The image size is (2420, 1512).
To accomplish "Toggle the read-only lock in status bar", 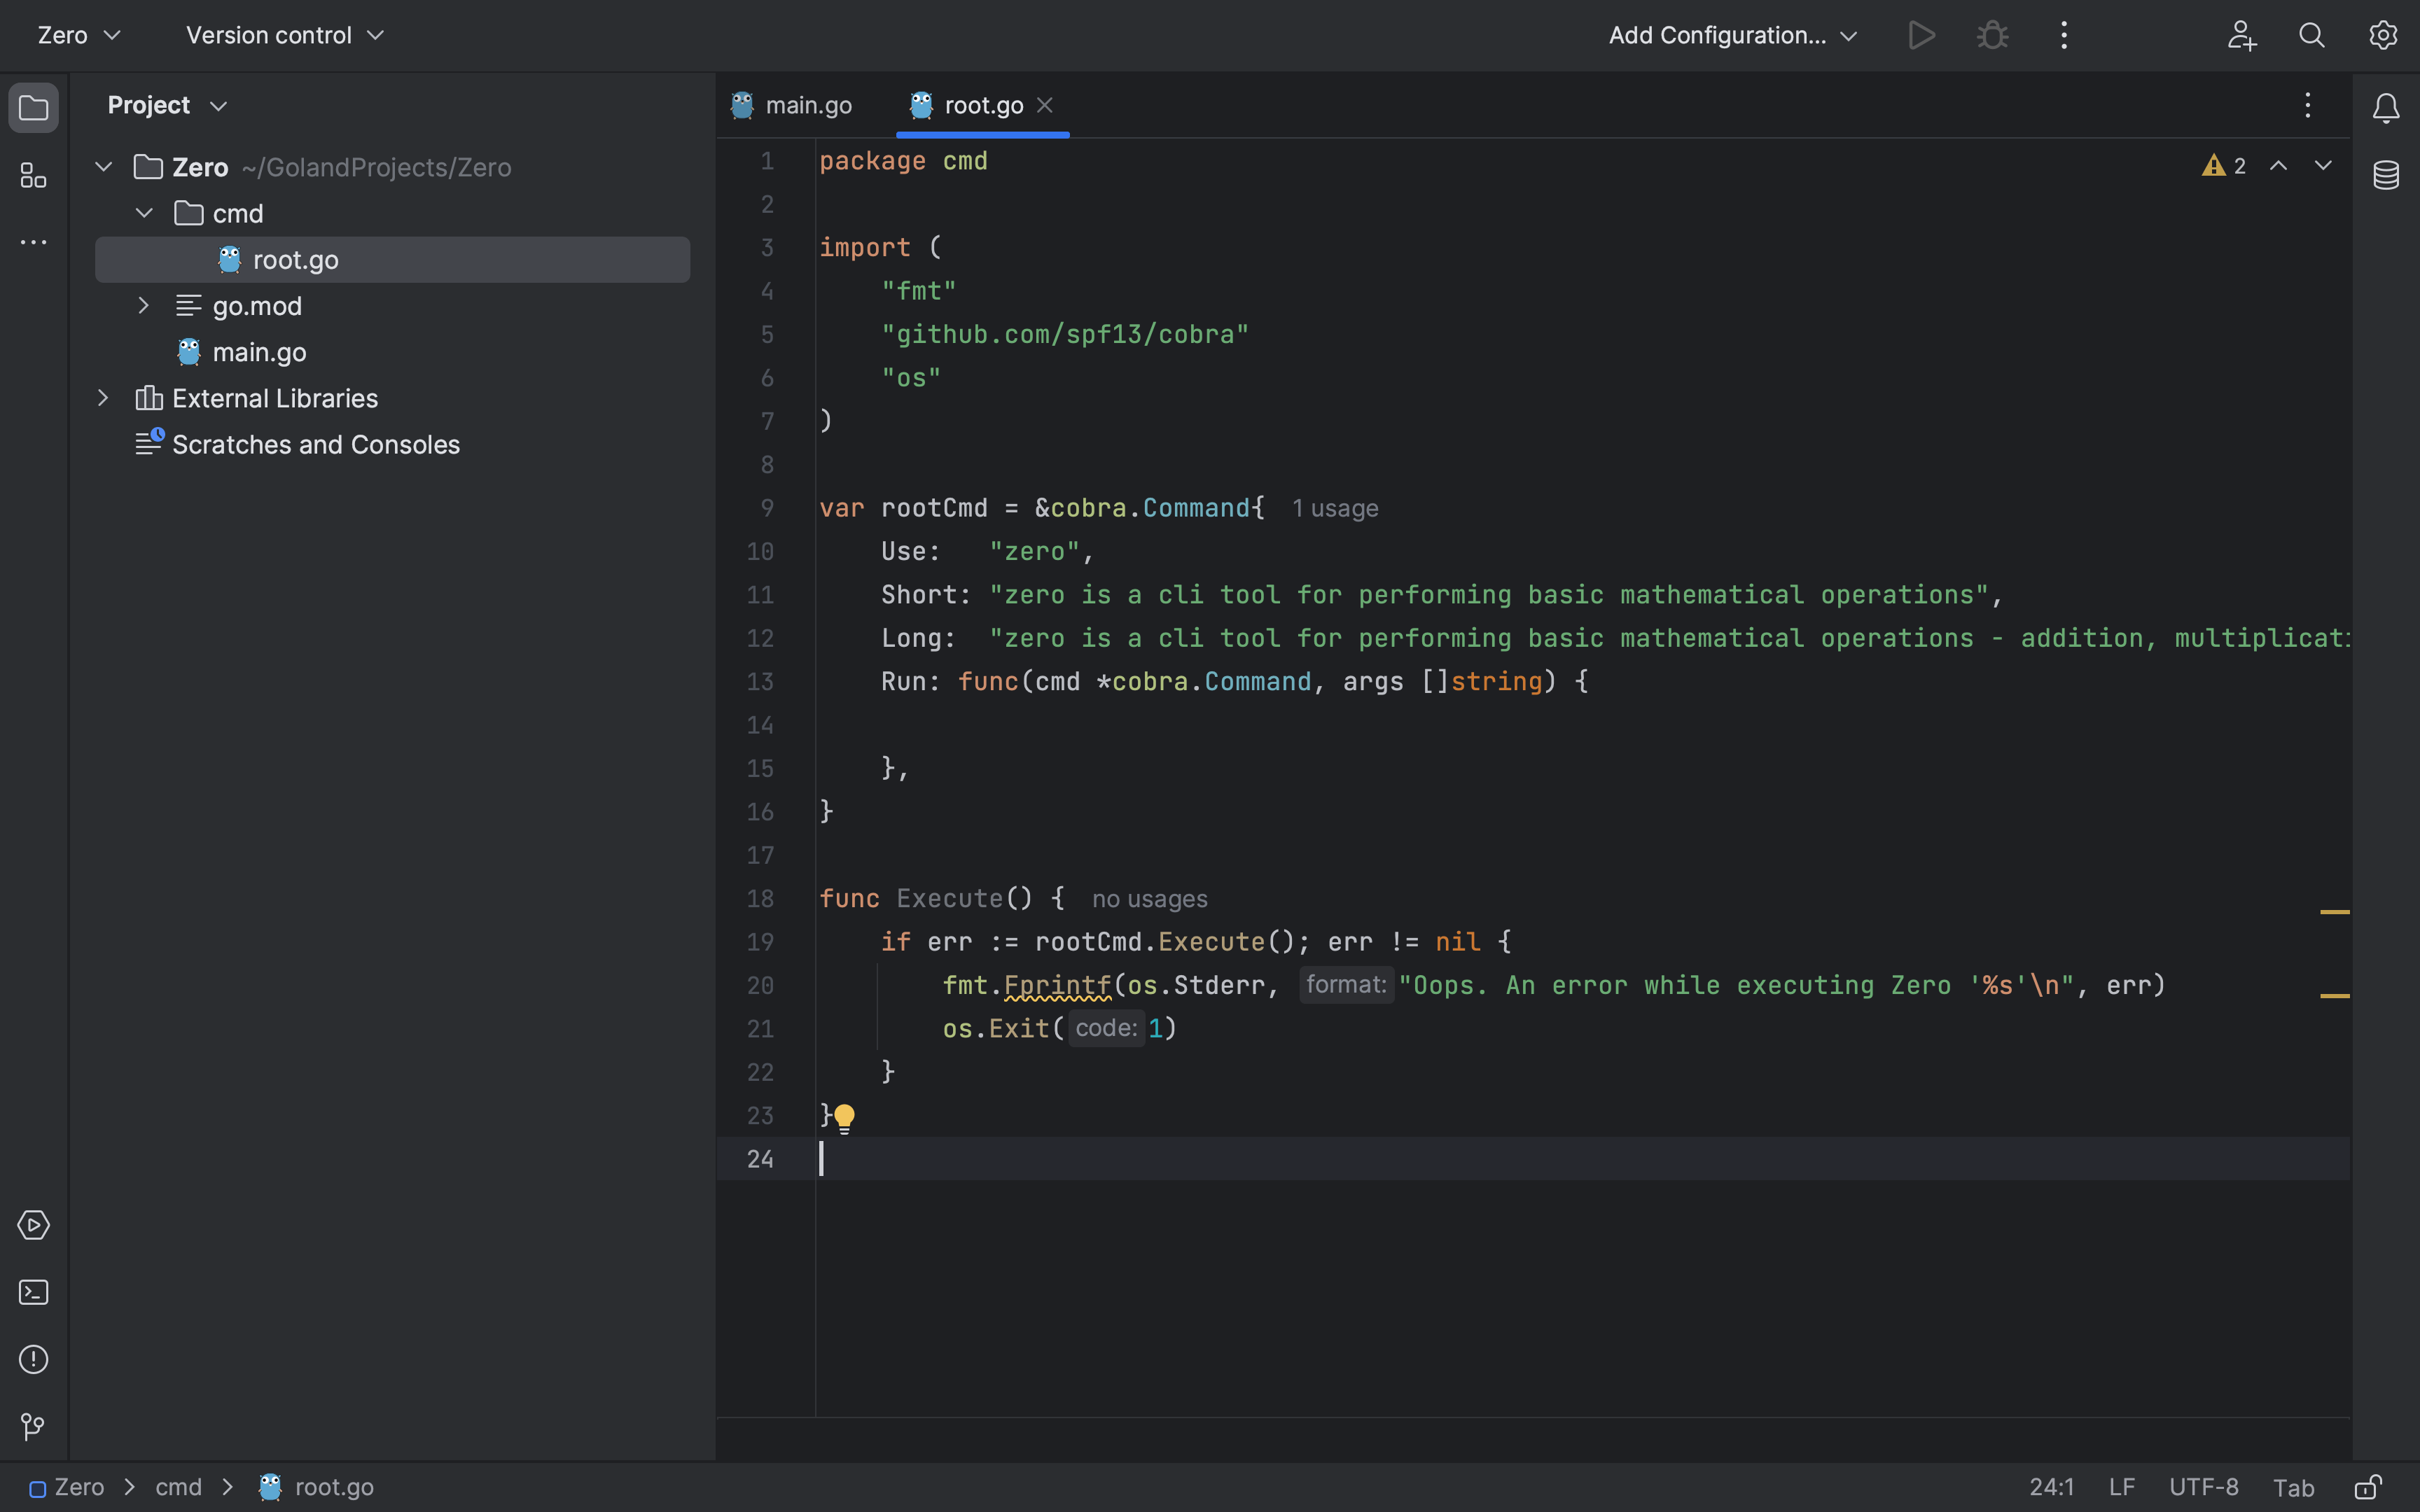I will tap(2368, 1487).
